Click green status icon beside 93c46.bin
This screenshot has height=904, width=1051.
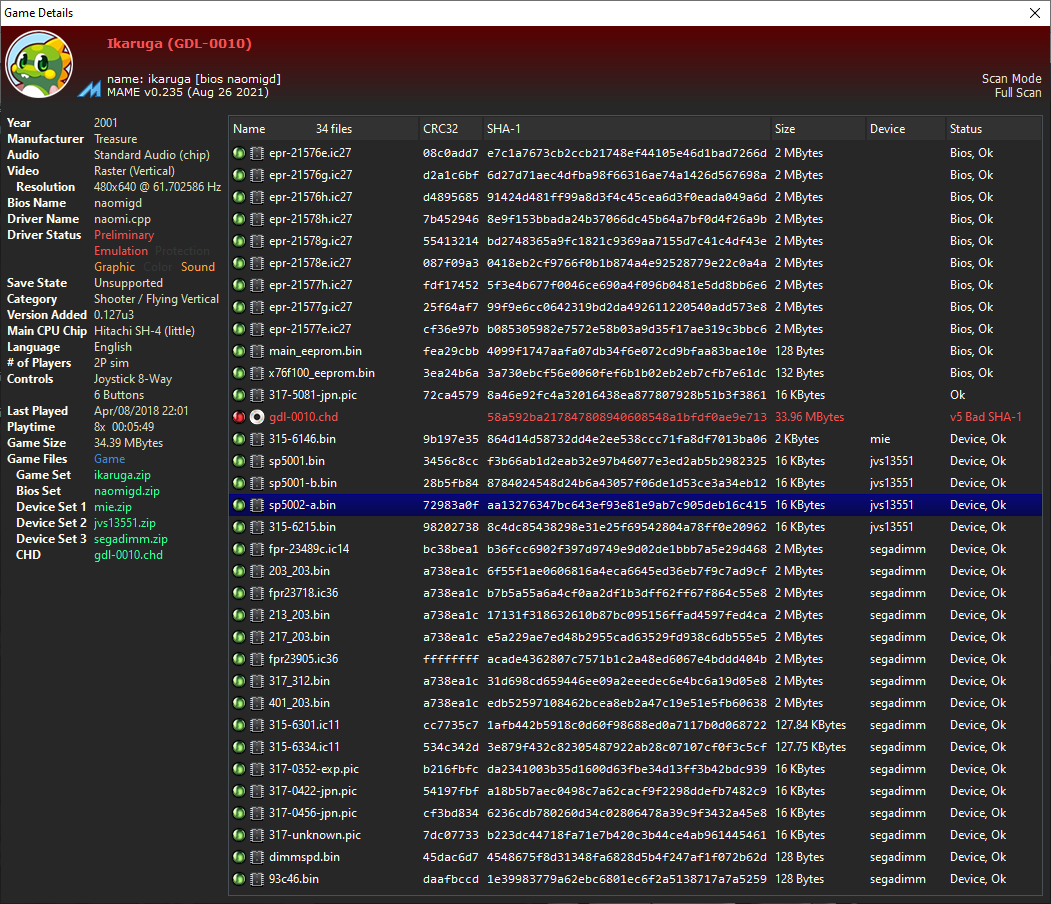click(239, 879)
